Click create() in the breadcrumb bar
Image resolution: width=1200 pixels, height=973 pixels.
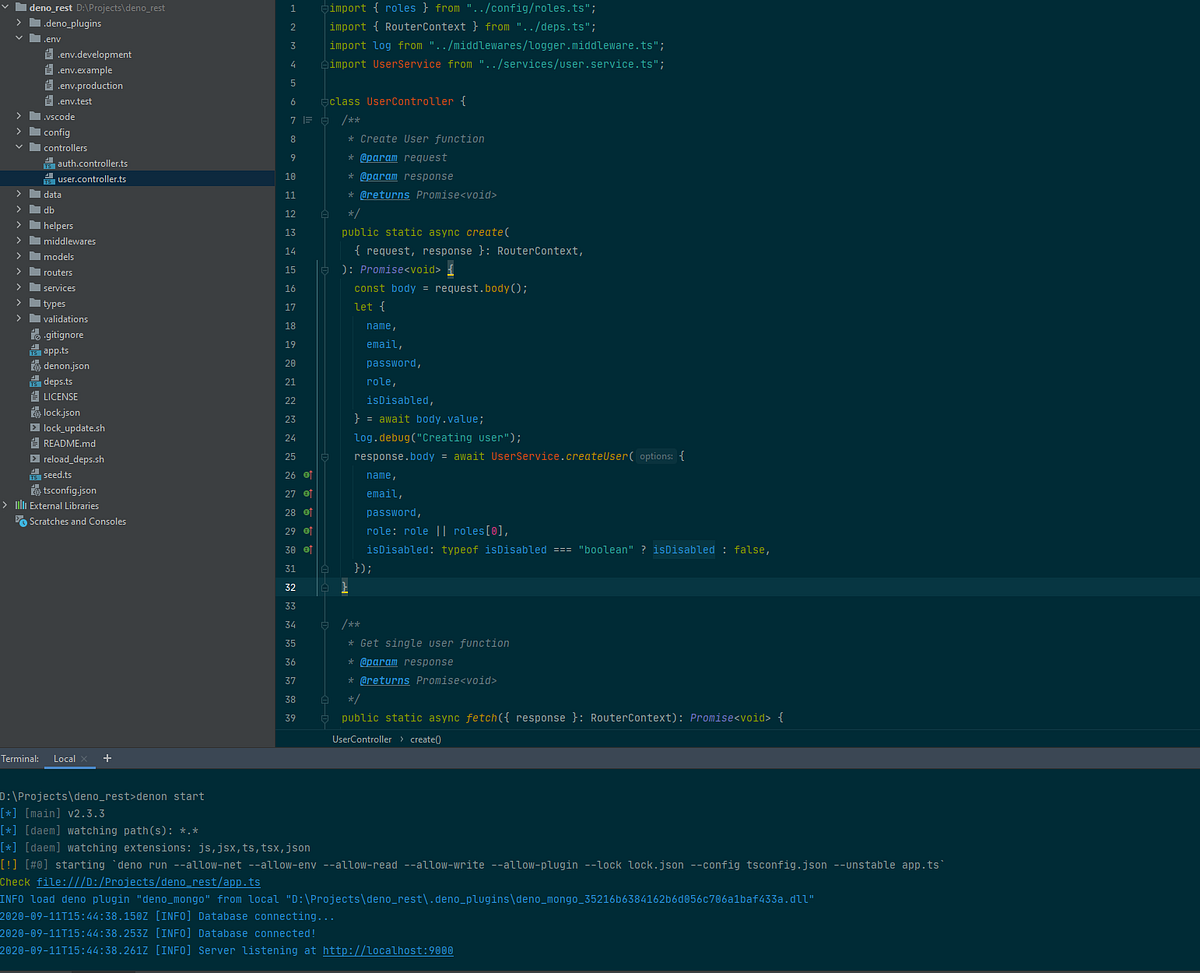[424, 739]
